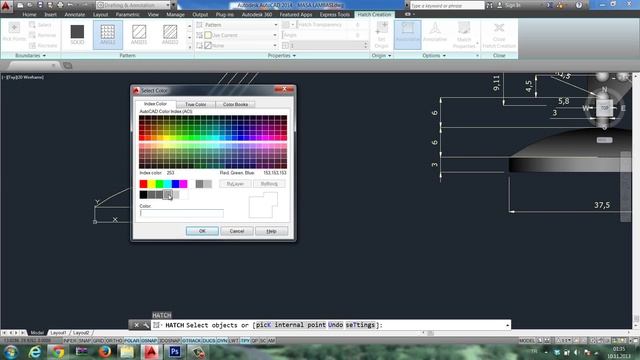Screen dimensions: 640x360
Task: Toggle ORTHO mode in status bar
Action: tap(114, 340)
